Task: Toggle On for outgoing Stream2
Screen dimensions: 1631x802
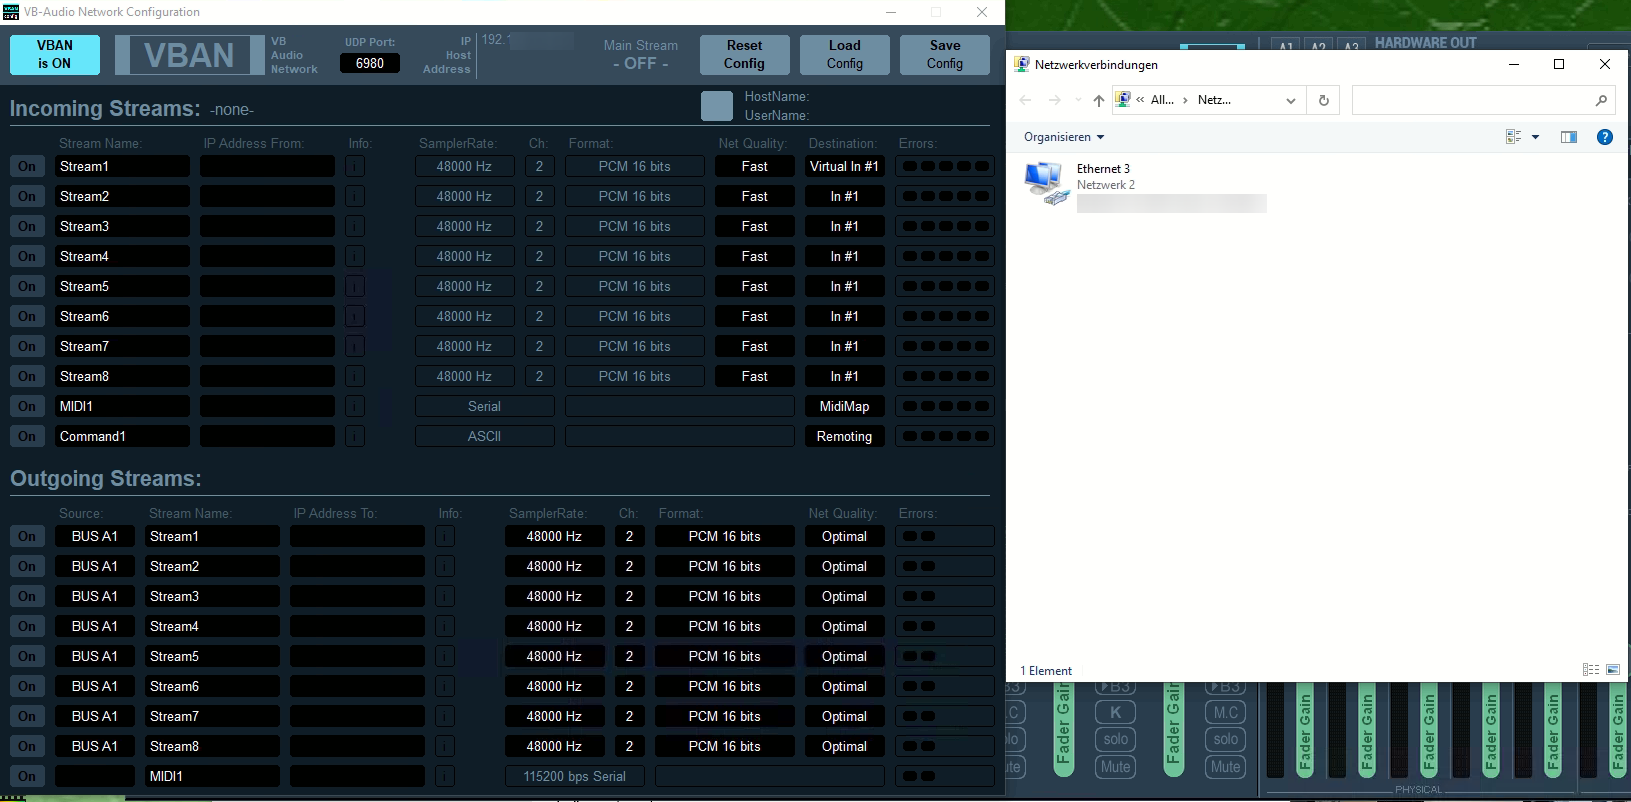Action: point(27,567)
